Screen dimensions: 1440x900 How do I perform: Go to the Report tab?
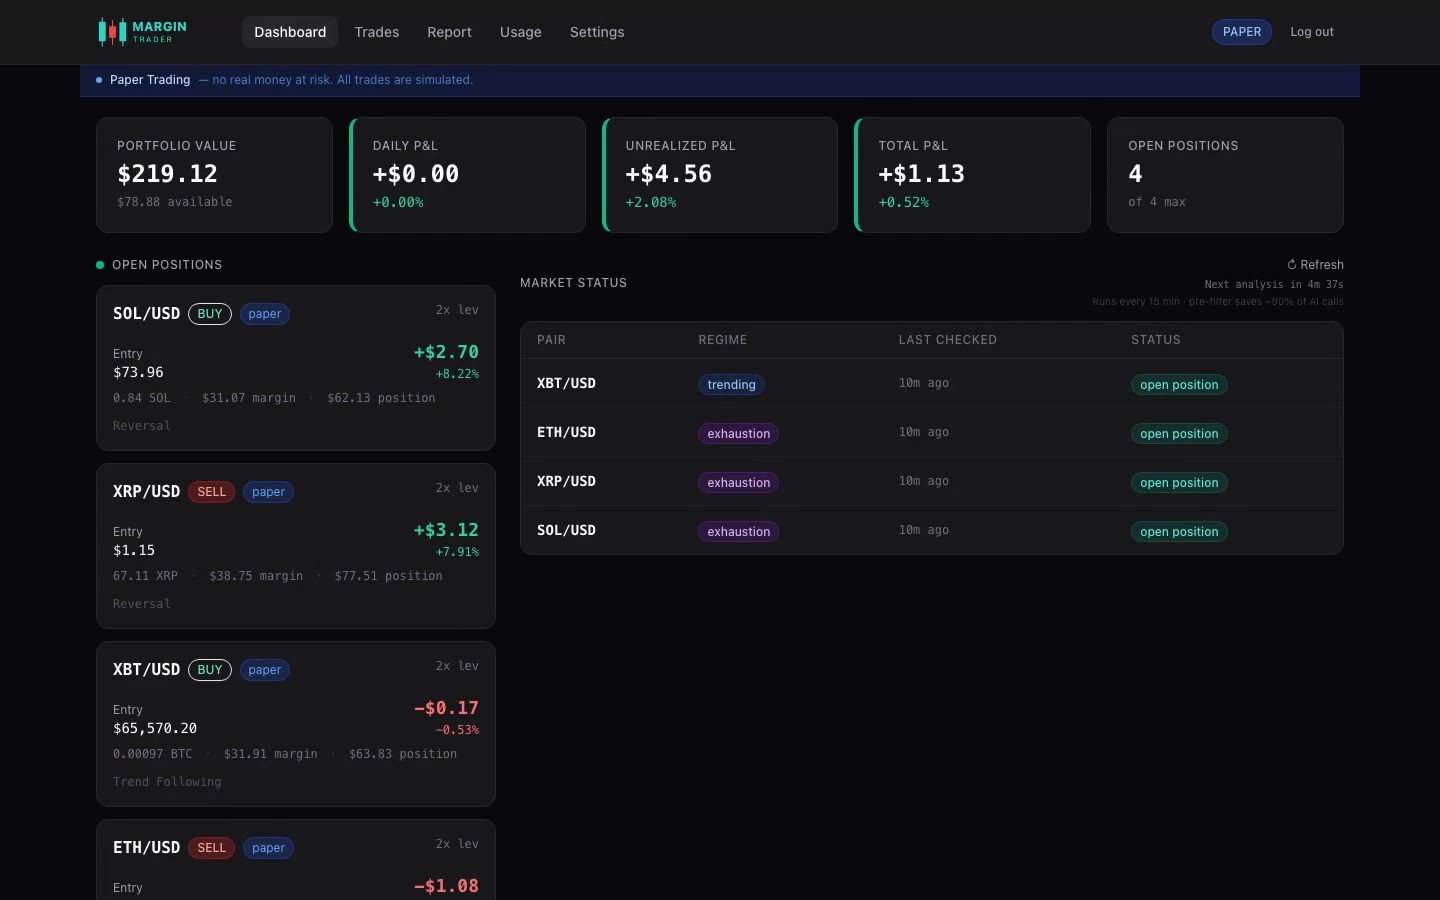(x=449, y=32)
